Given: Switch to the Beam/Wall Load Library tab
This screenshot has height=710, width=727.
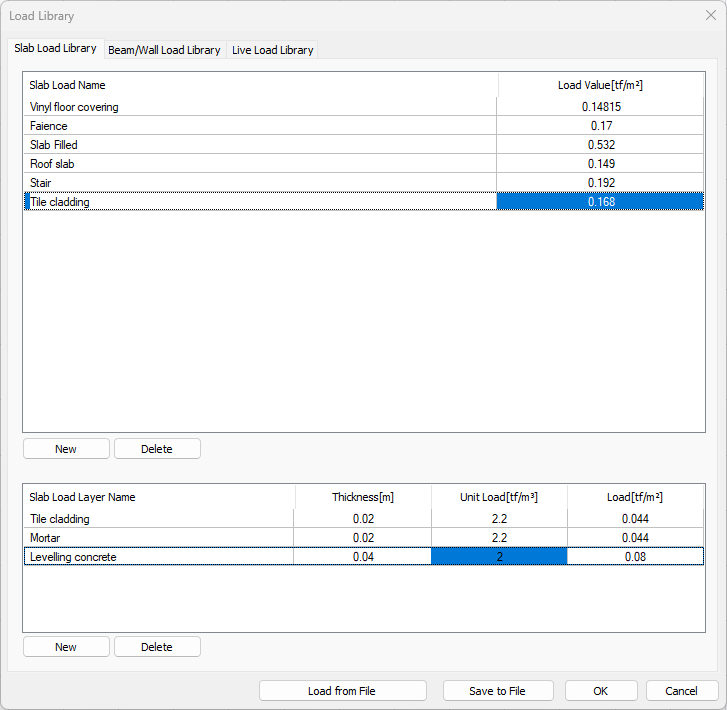Looking at the screenshot, I should [x=164, y=50].
